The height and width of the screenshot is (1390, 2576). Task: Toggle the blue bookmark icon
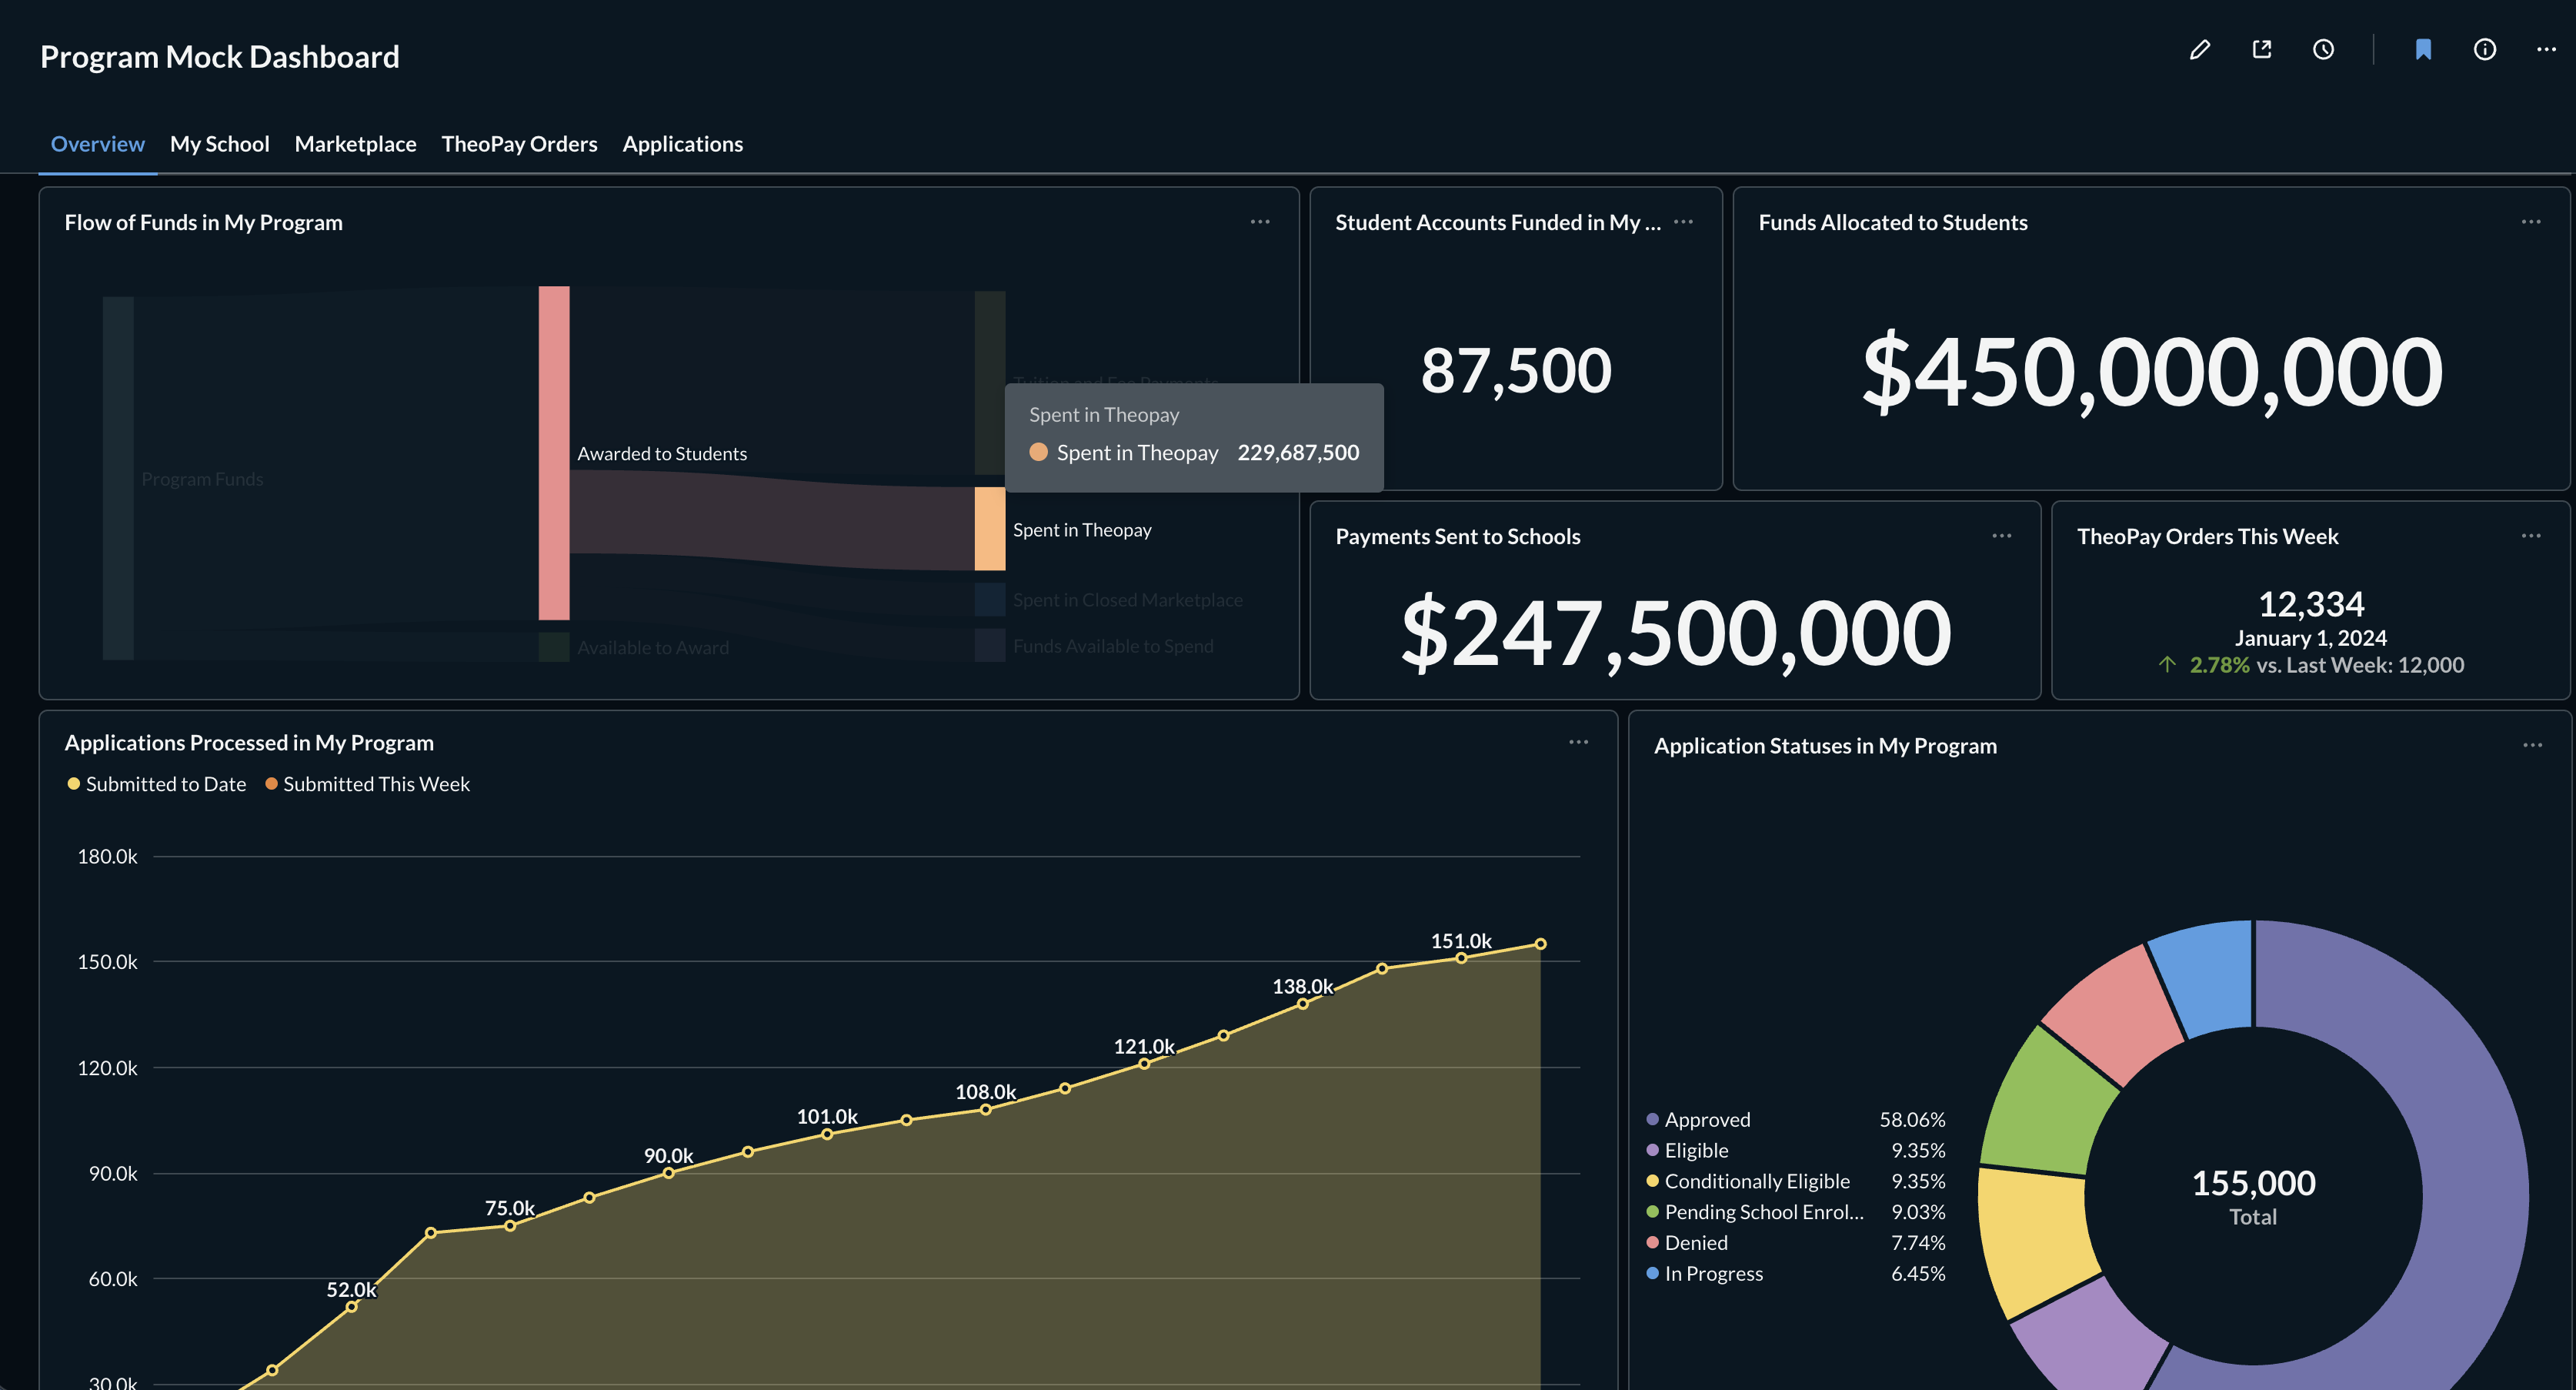click(2423, 50)
